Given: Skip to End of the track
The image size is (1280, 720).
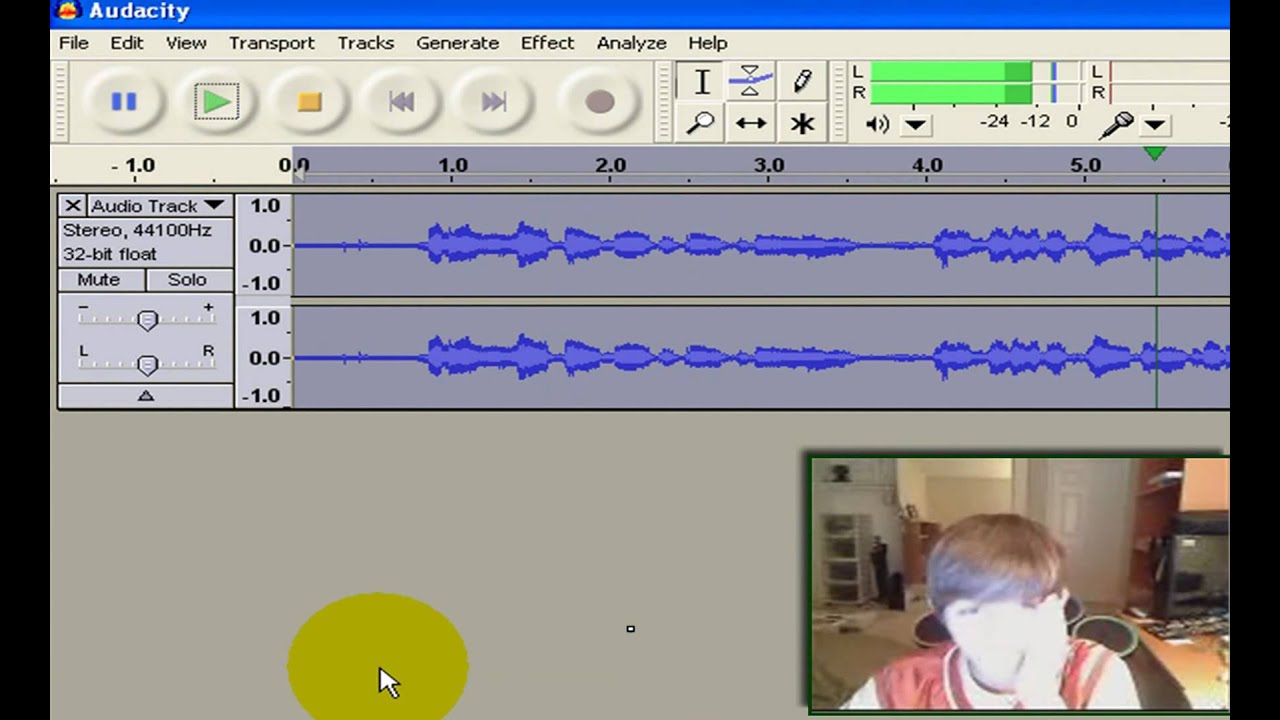Looking at the screenshot, I should (493, 101).
